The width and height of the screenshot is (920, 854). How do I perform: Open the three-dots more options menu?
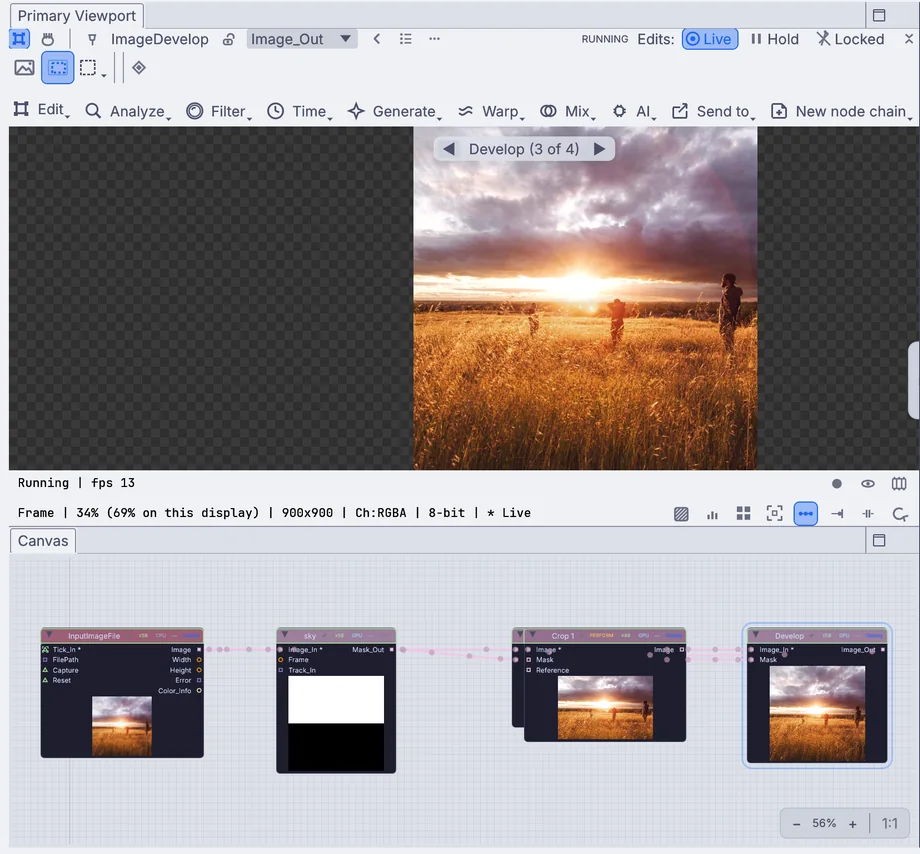click(x=434, y=39)
